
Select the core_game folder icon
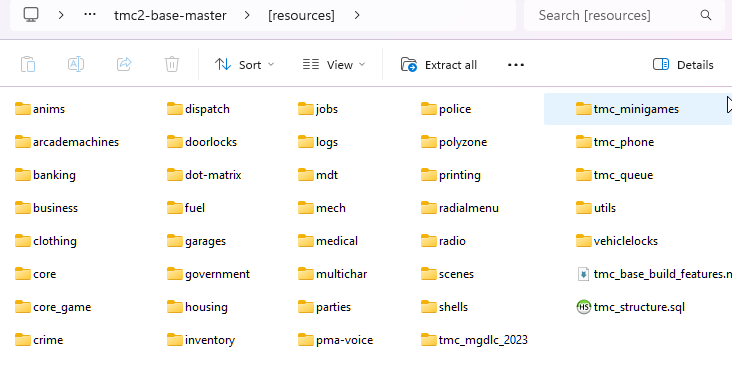[x=22, y=307]
